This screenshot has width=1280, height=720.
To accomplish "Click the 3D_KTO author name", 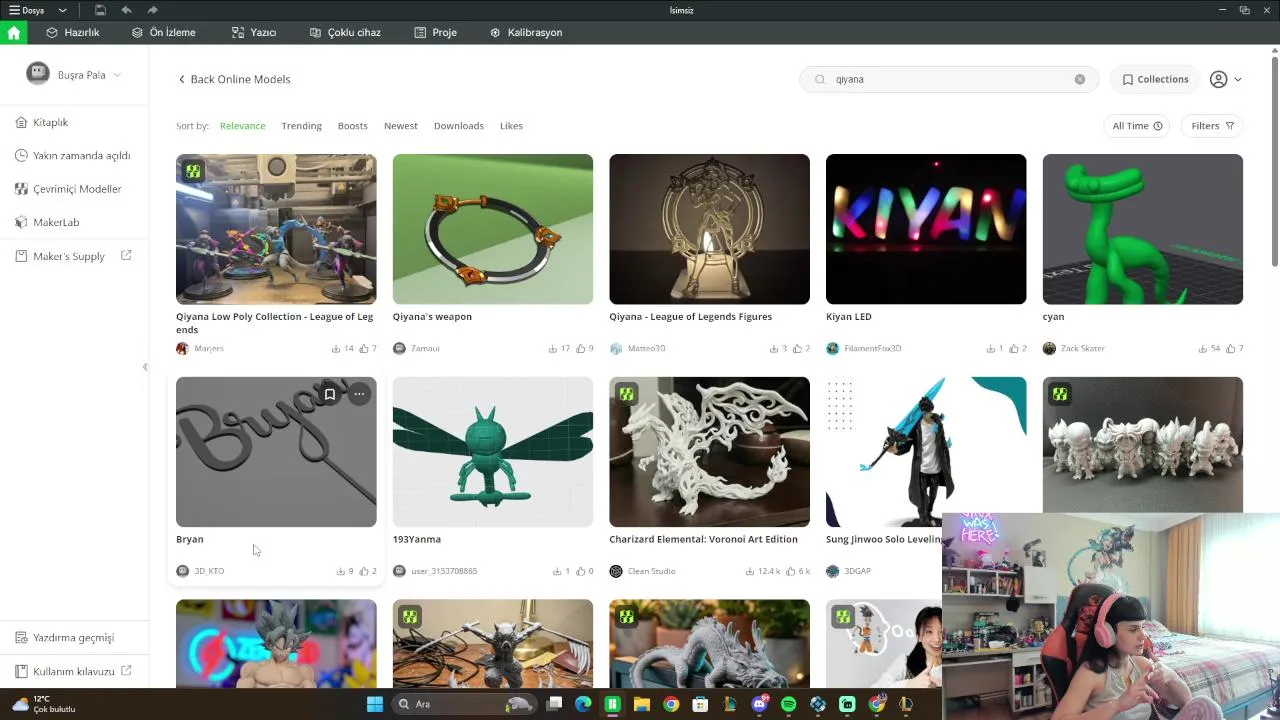I will [209, 571].
